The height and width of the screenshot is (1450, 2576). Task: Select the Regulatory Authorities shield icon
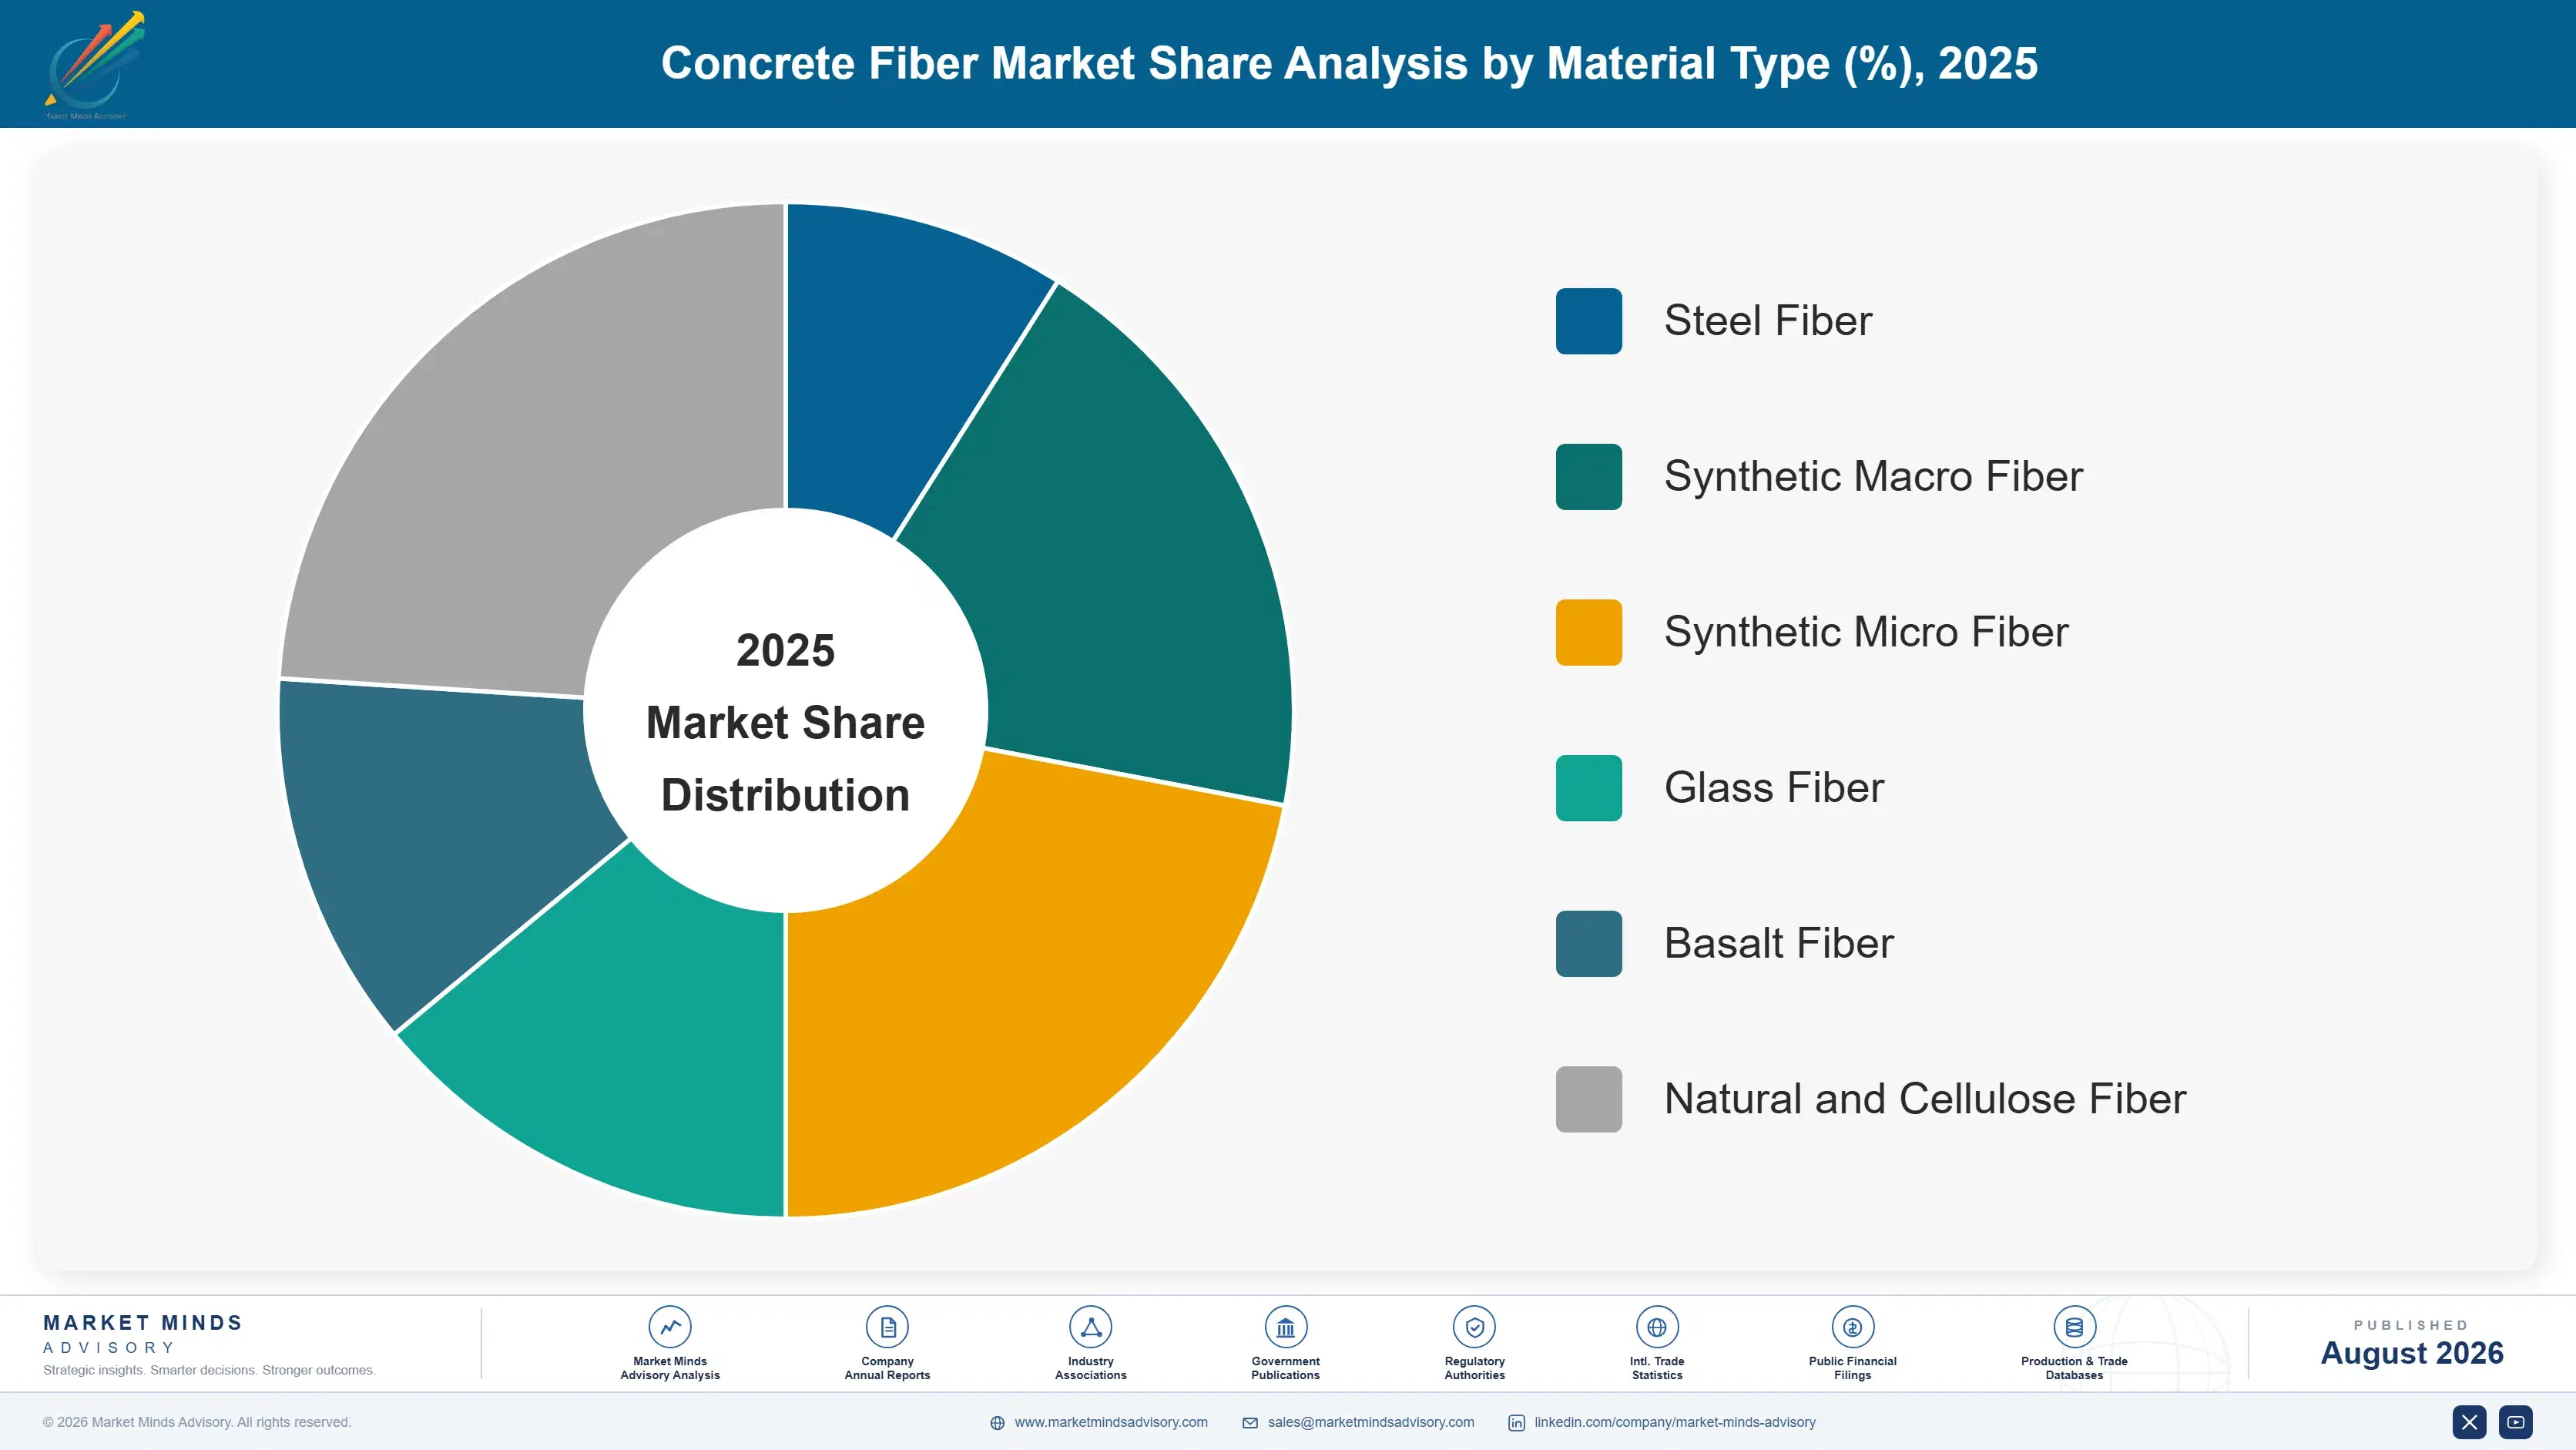[x=1474, y=1327]
